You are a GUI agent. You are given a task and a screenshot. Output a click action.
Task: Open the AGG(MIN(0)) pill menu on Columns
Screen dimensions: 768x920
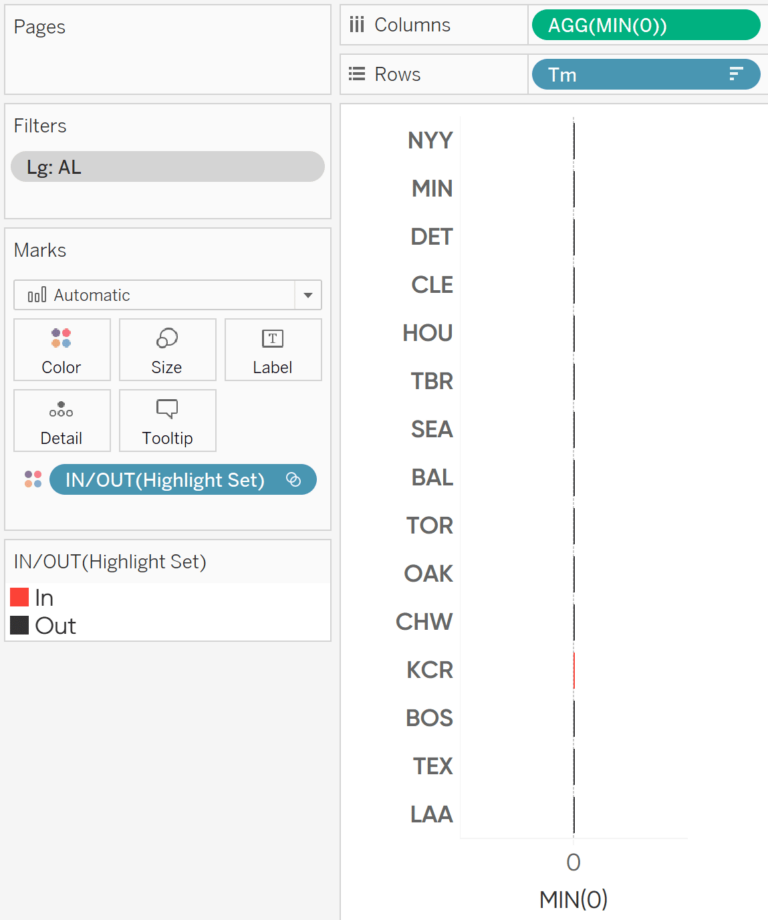coord(645,25)
